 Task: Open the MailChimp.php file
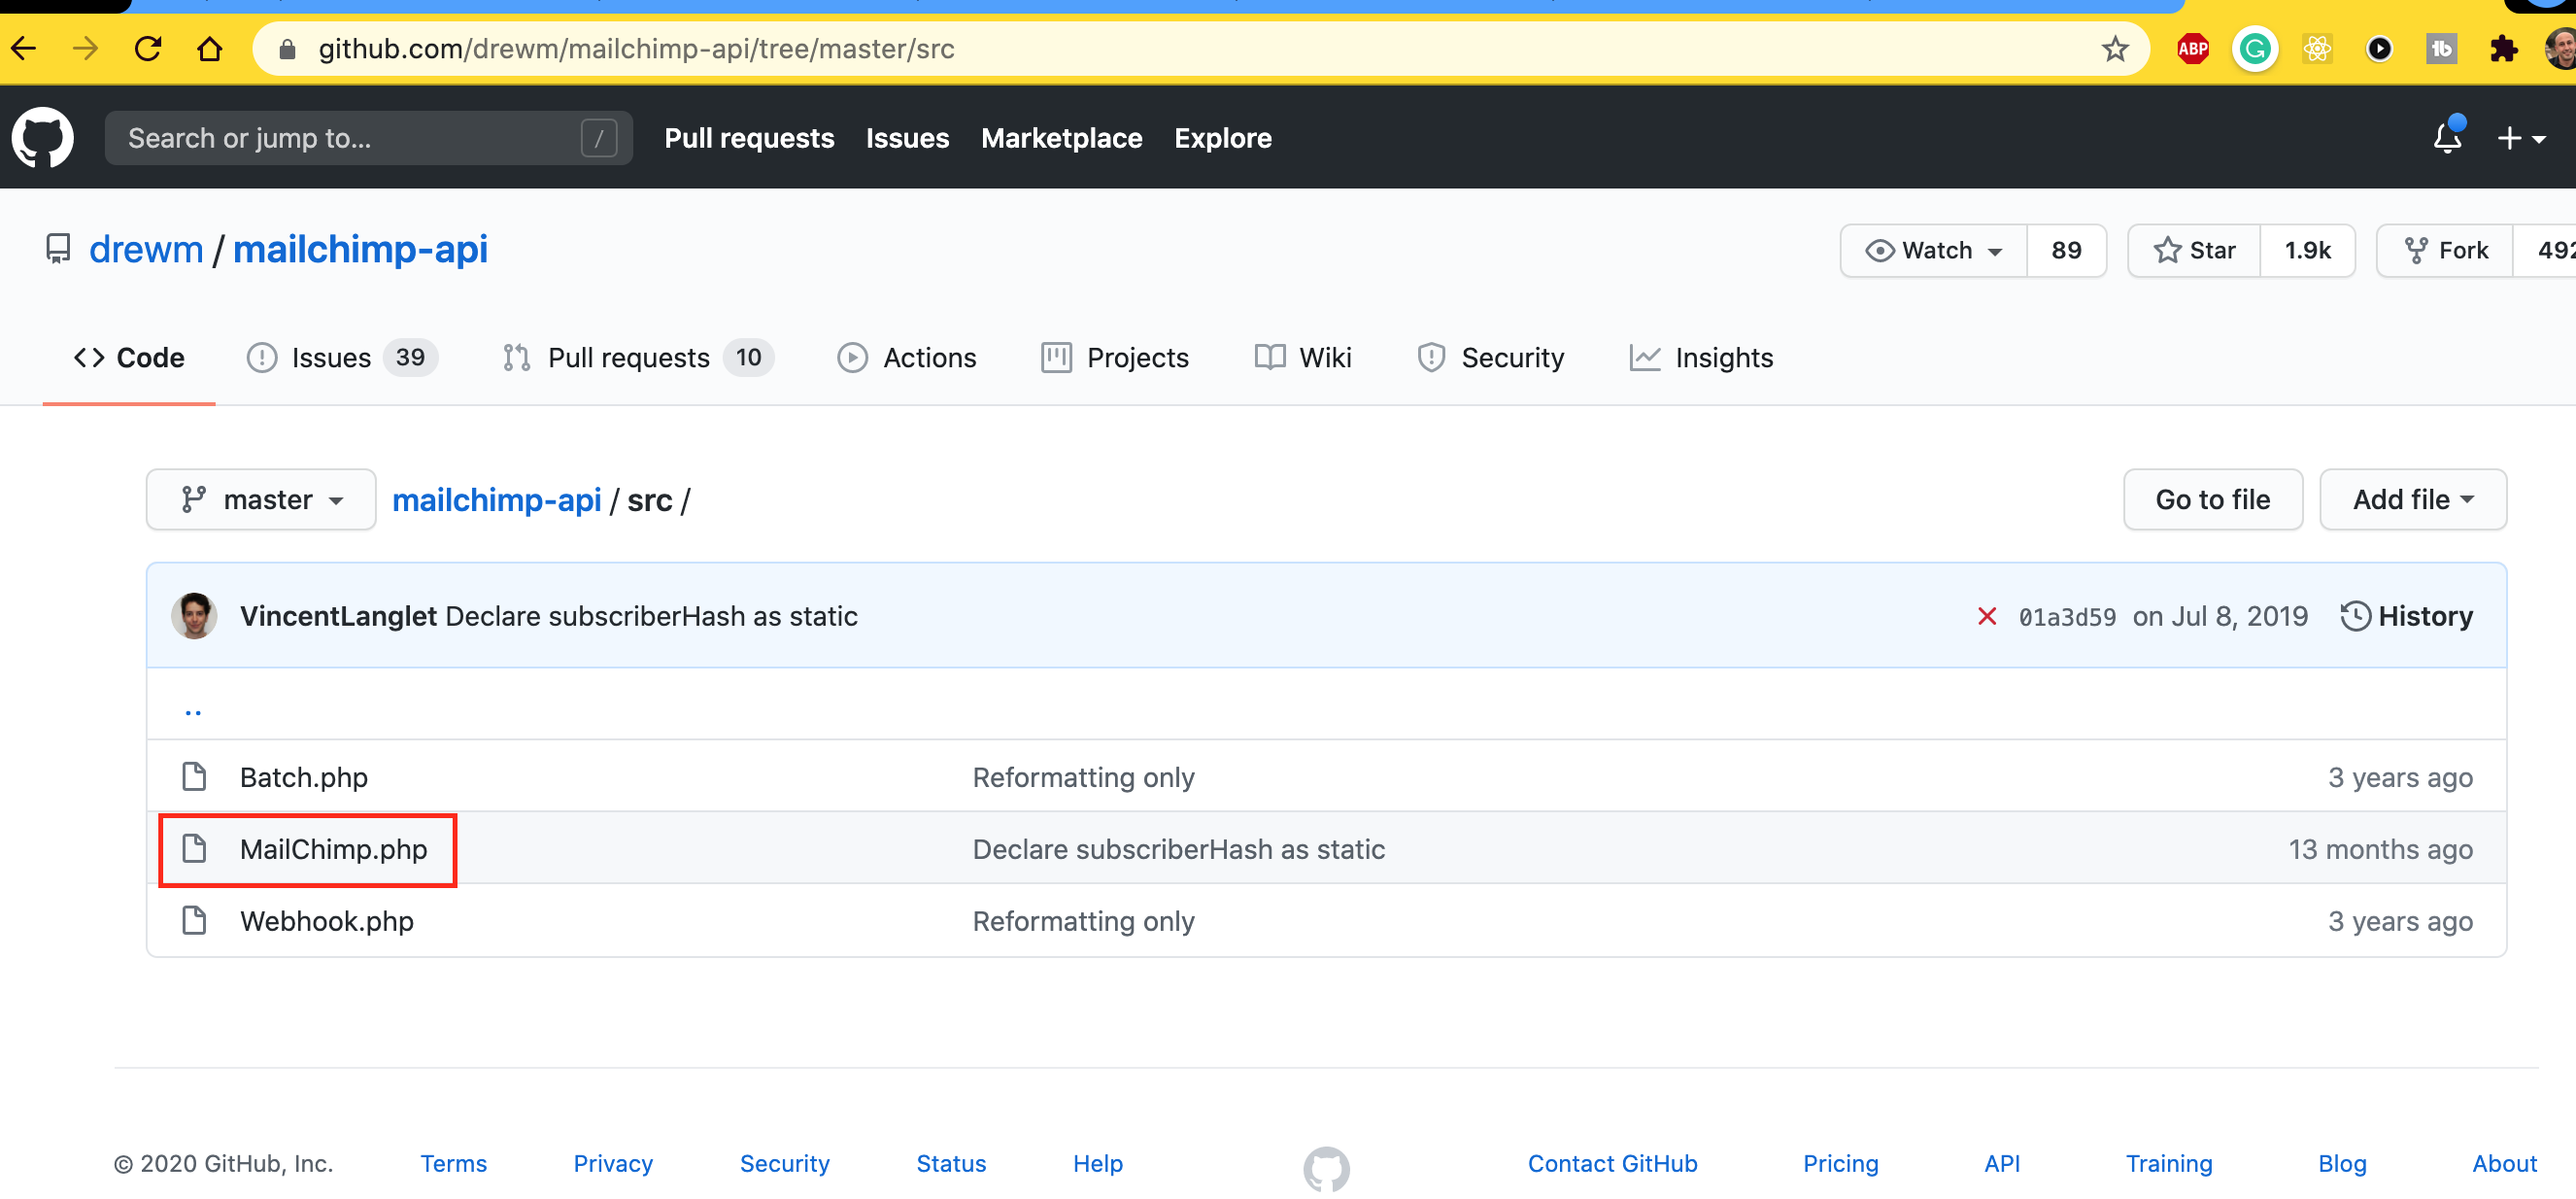(333, 849)
